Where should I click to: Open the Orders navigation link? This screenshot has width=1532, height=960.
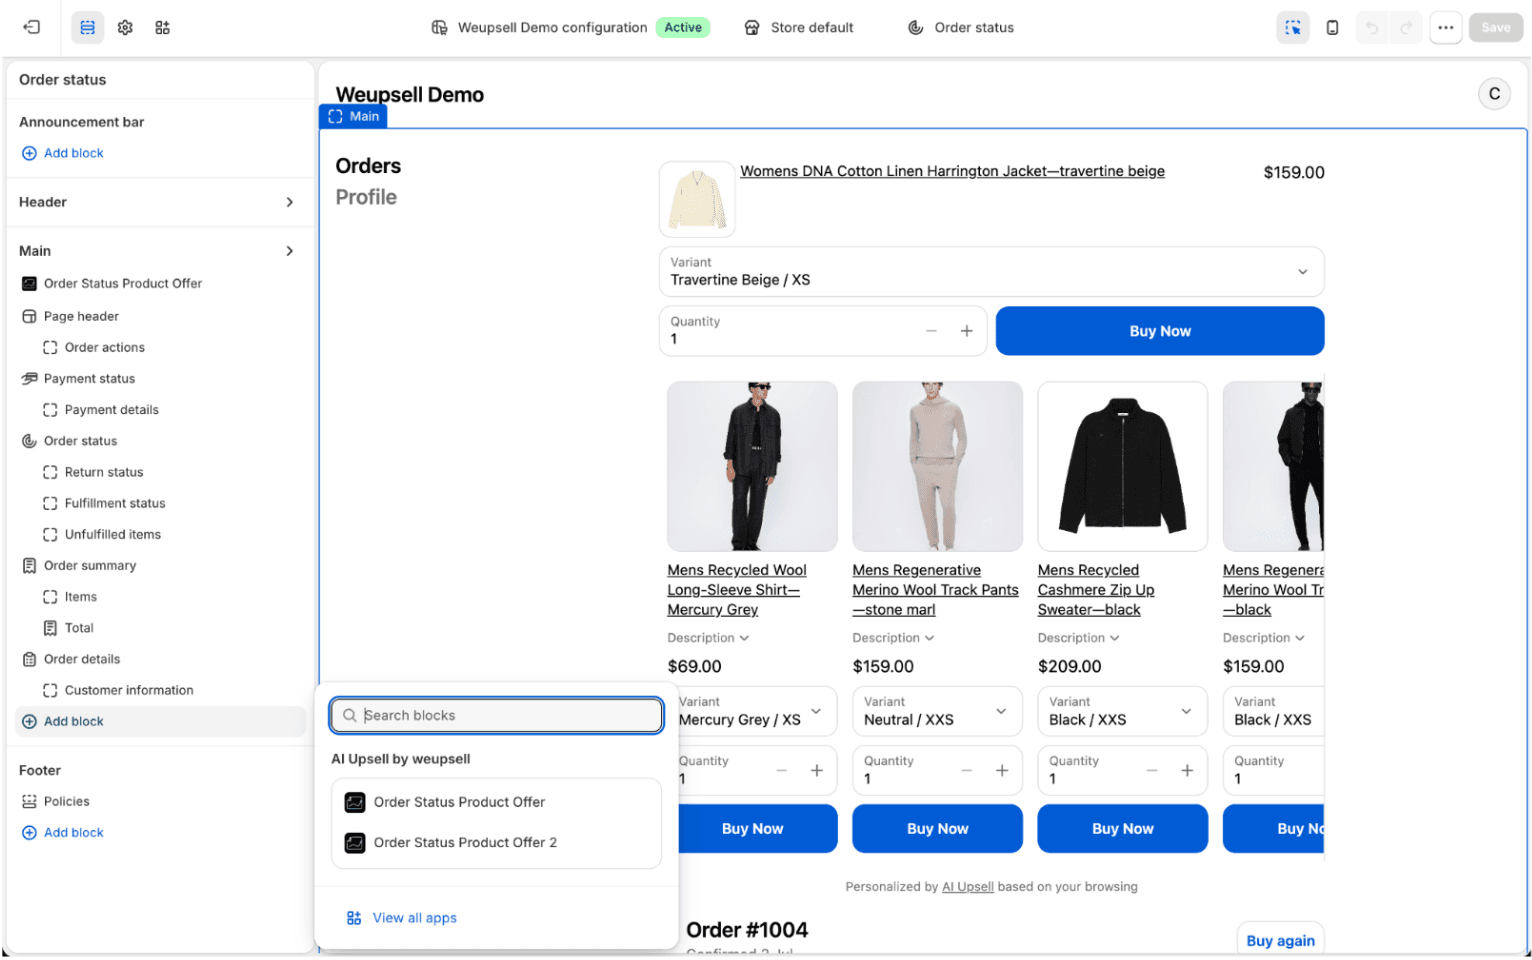[368, 166]
